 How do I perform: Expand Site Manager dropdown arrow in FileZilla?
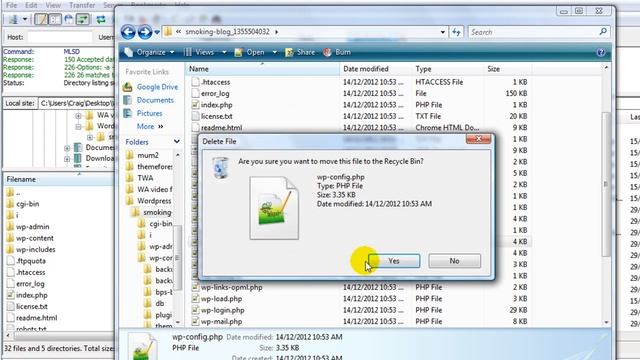click(24, 19)
